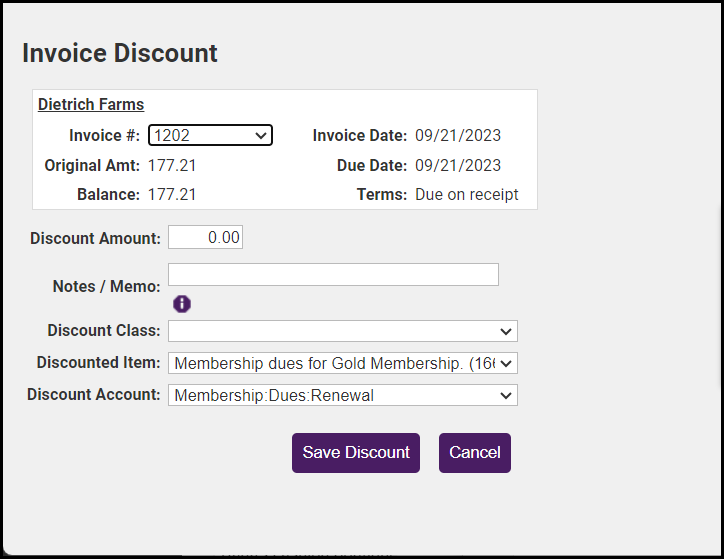Focus the Notes / Memo text box

(333, 275)
